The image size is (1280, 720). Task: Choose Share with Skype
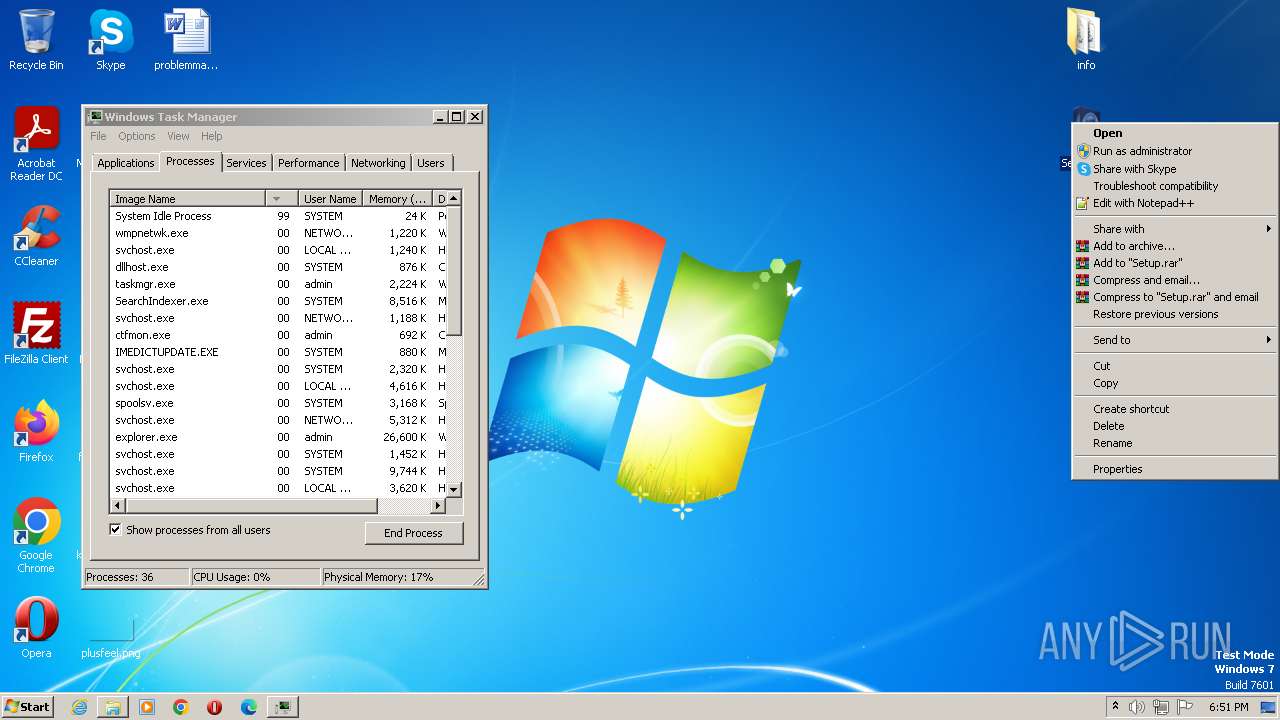click(x=1174, y=169)
